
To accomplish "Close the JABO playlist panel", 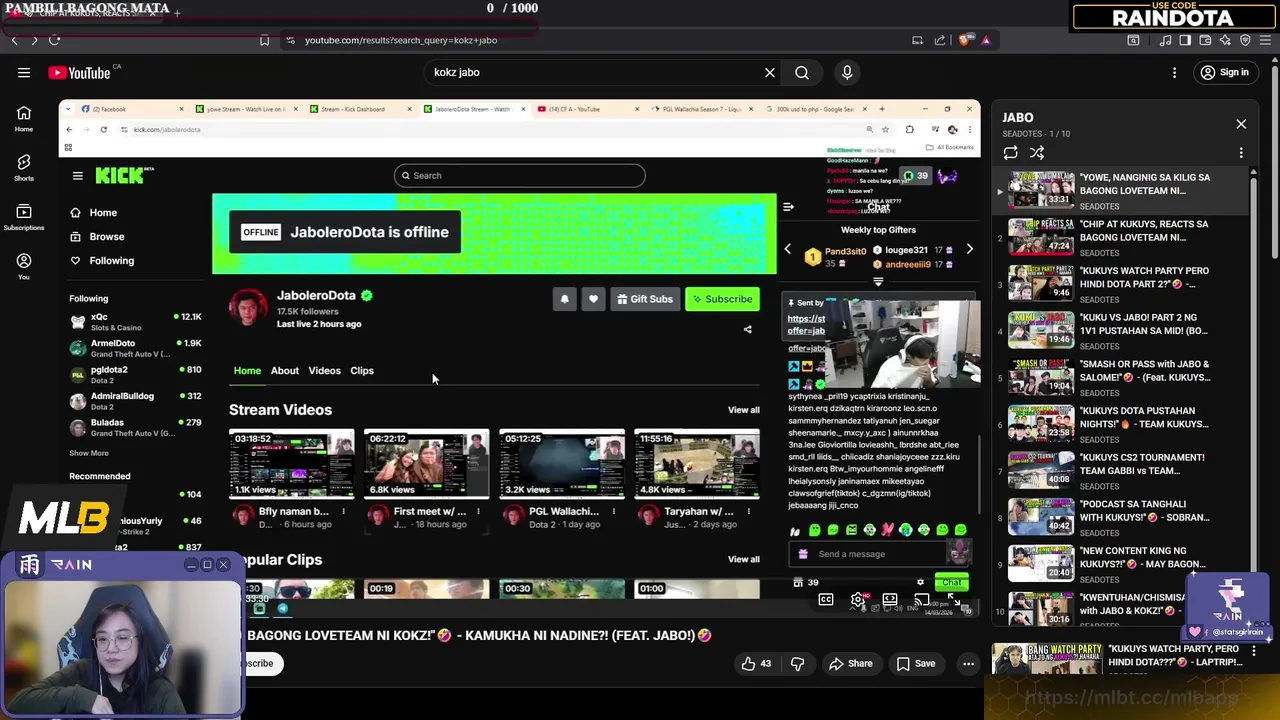I will pos(1241,124).
